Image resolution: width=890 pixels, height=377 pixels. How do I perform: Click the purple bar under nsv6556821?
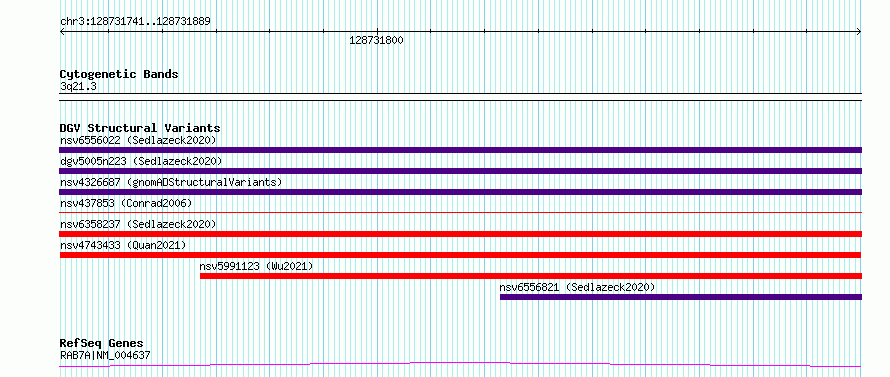tap(681, 297)
